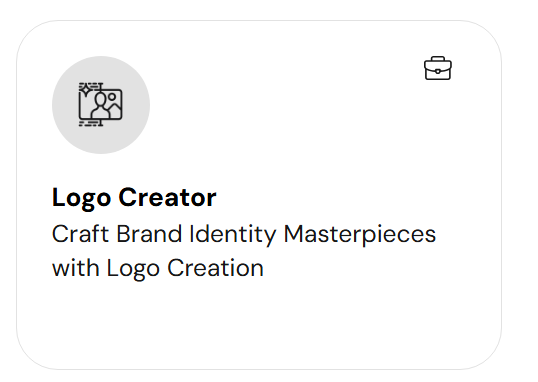
Task: Click the 'Craft Brand Identity Masterpieces' text
Action: (244, 234)
